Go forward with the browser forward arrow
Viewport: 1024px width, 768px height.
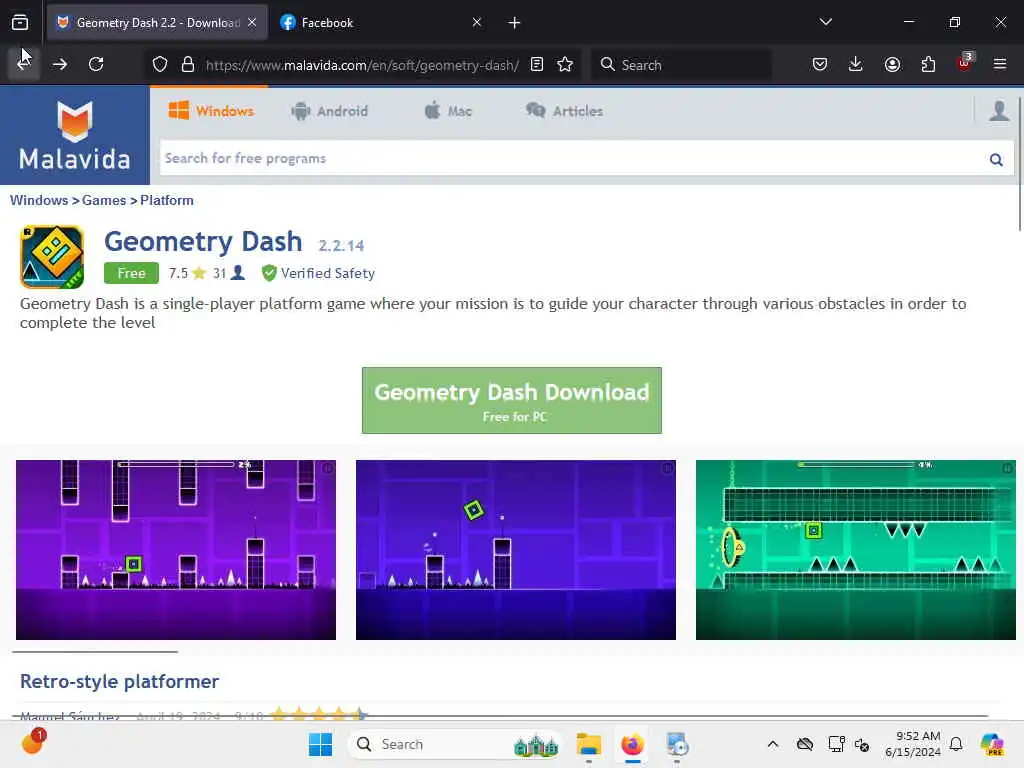pyautogui.click(x=60, y=64)
